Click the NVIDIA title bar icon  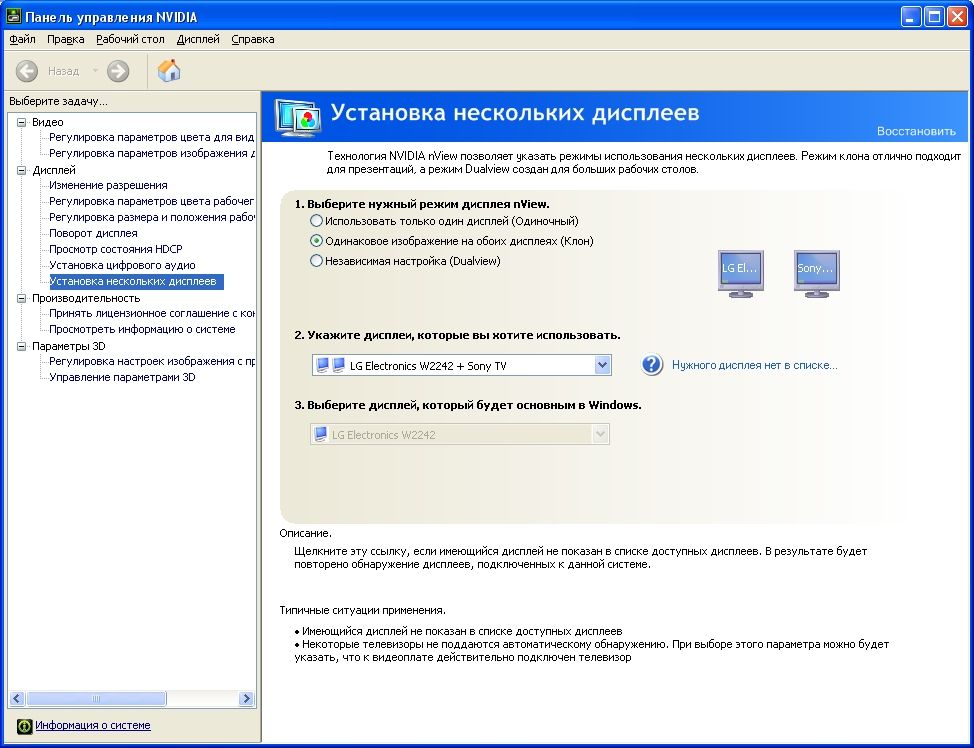tap(14, 16)
